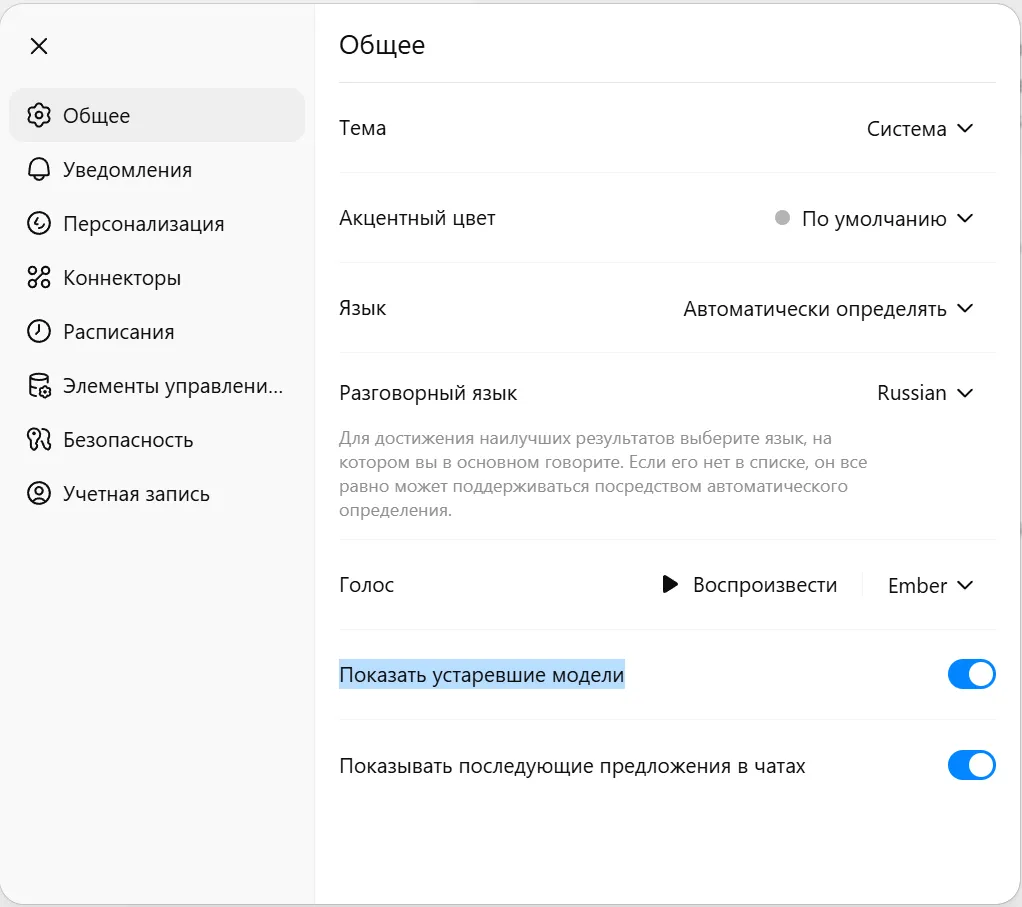Click the Показать устаревшие модели highlighted label
1022x907 pixels.
click(481, 676)
